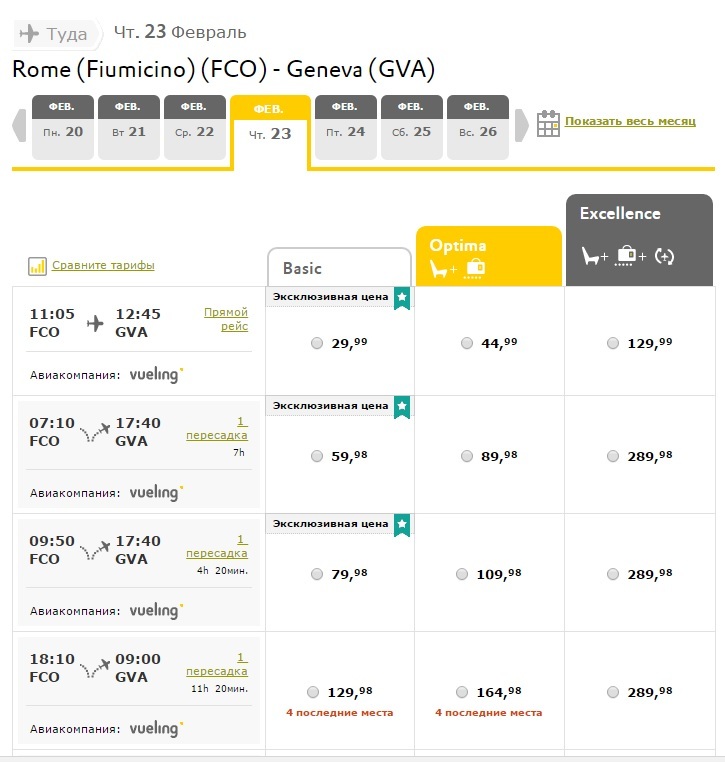Screen dimensions: 725x763
Task: Switch to Monday 20 February tab
Action: pos(63,127)
